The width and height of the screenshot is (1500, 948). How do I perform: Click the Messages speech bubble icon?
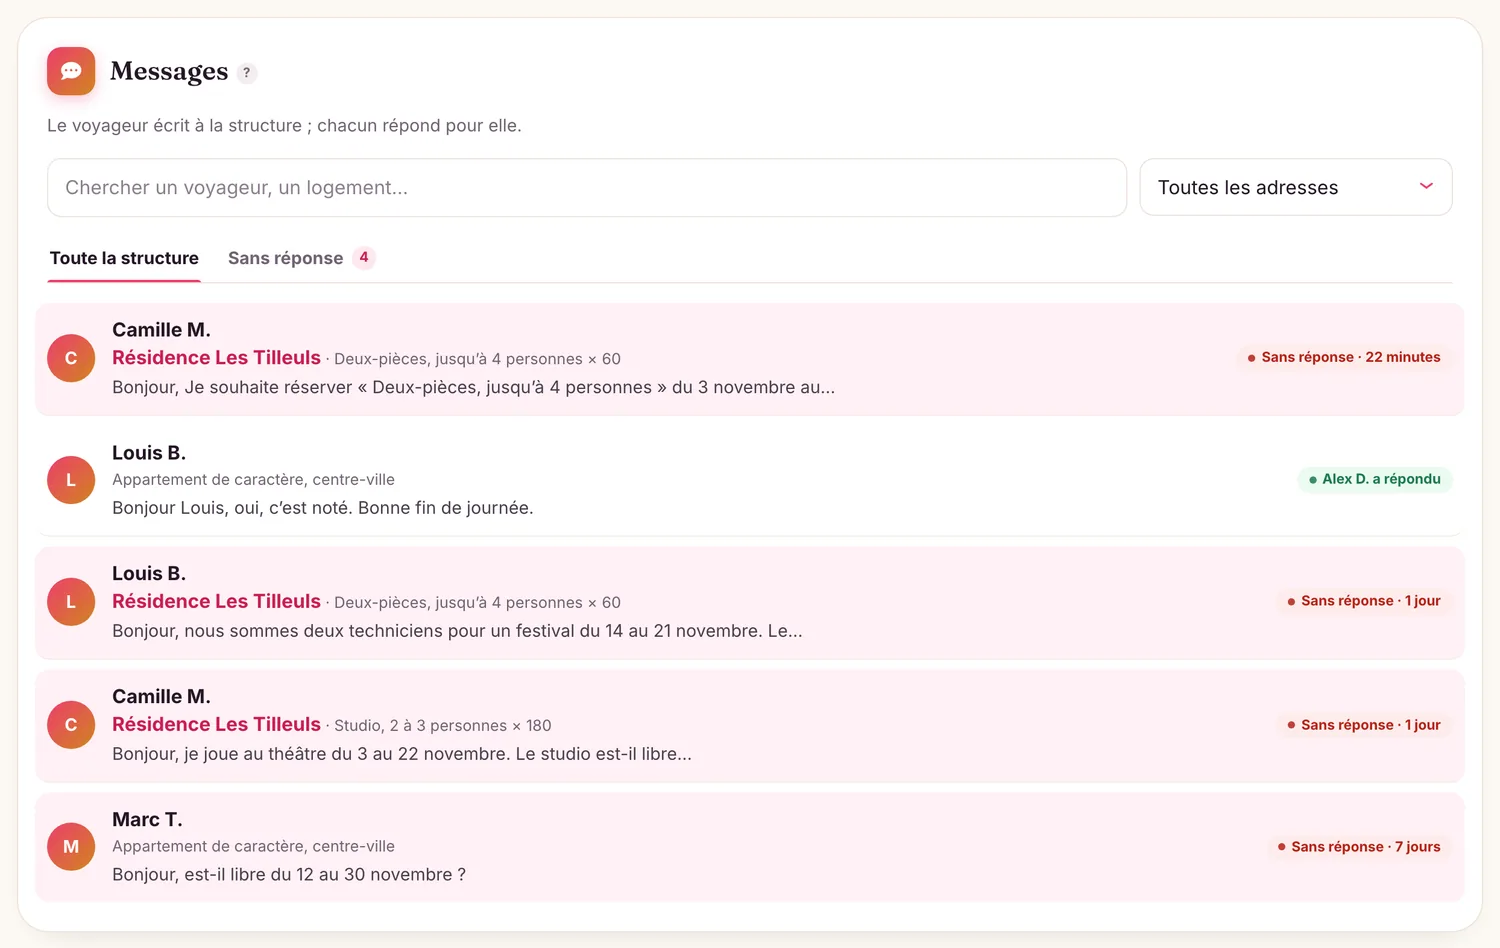pyautogui.click(x=71, y=71)
